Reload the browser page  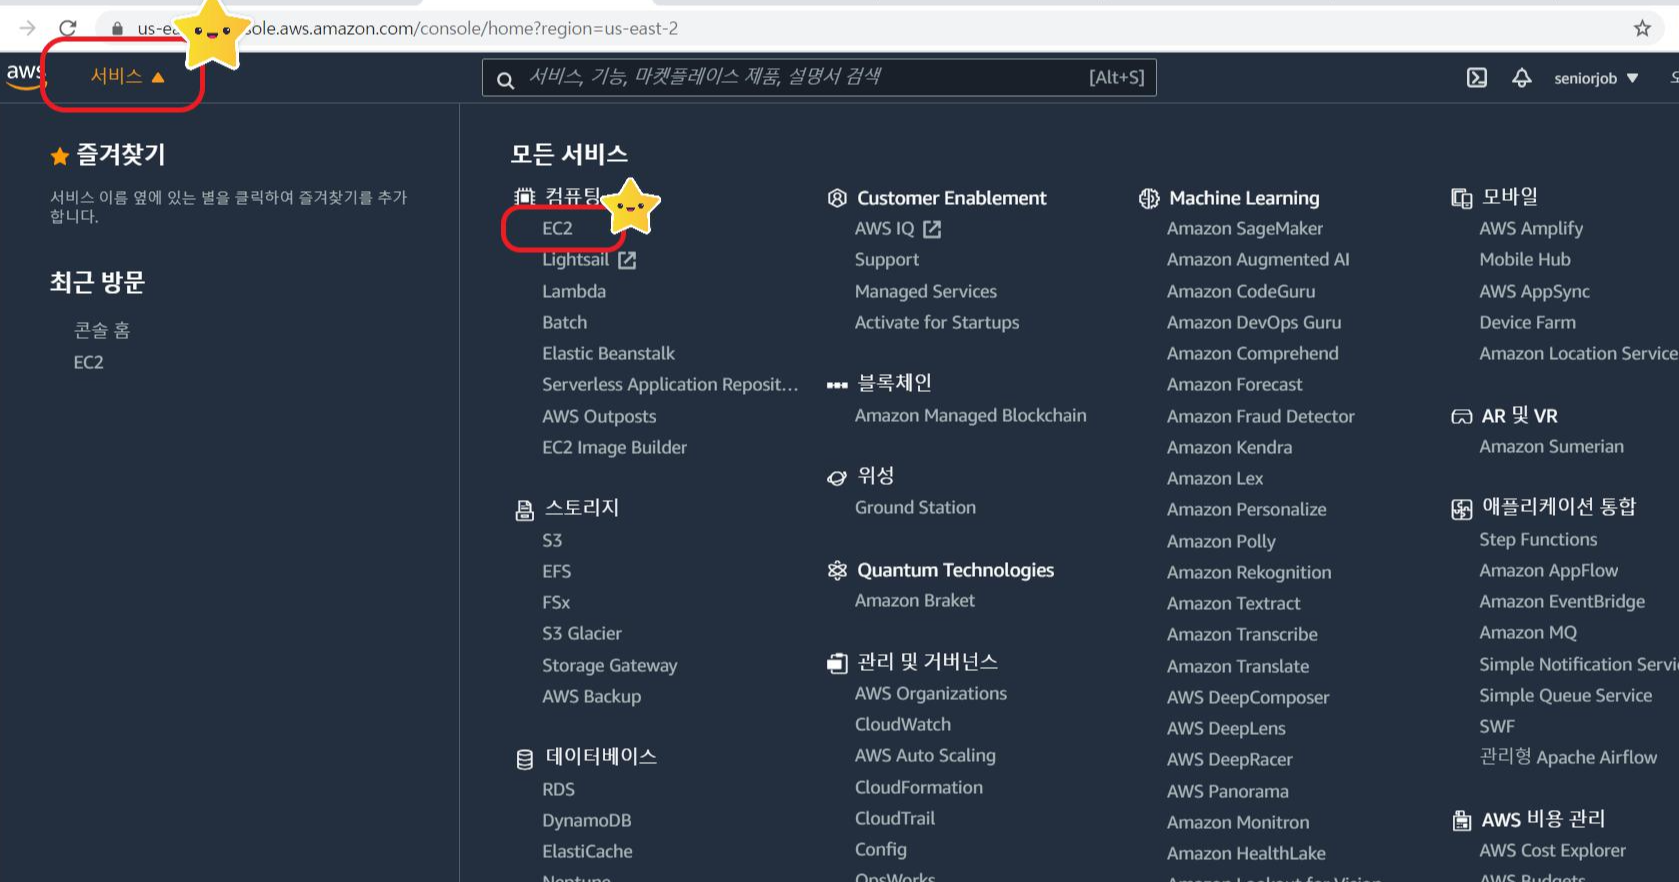(68, 28)
